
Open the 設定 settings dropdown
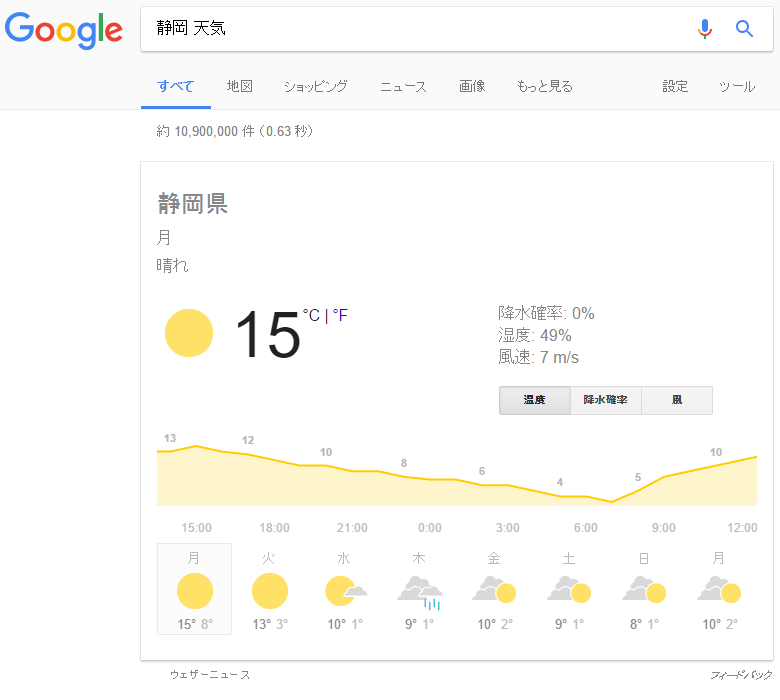pyautogui.click(x=675, y=87)
